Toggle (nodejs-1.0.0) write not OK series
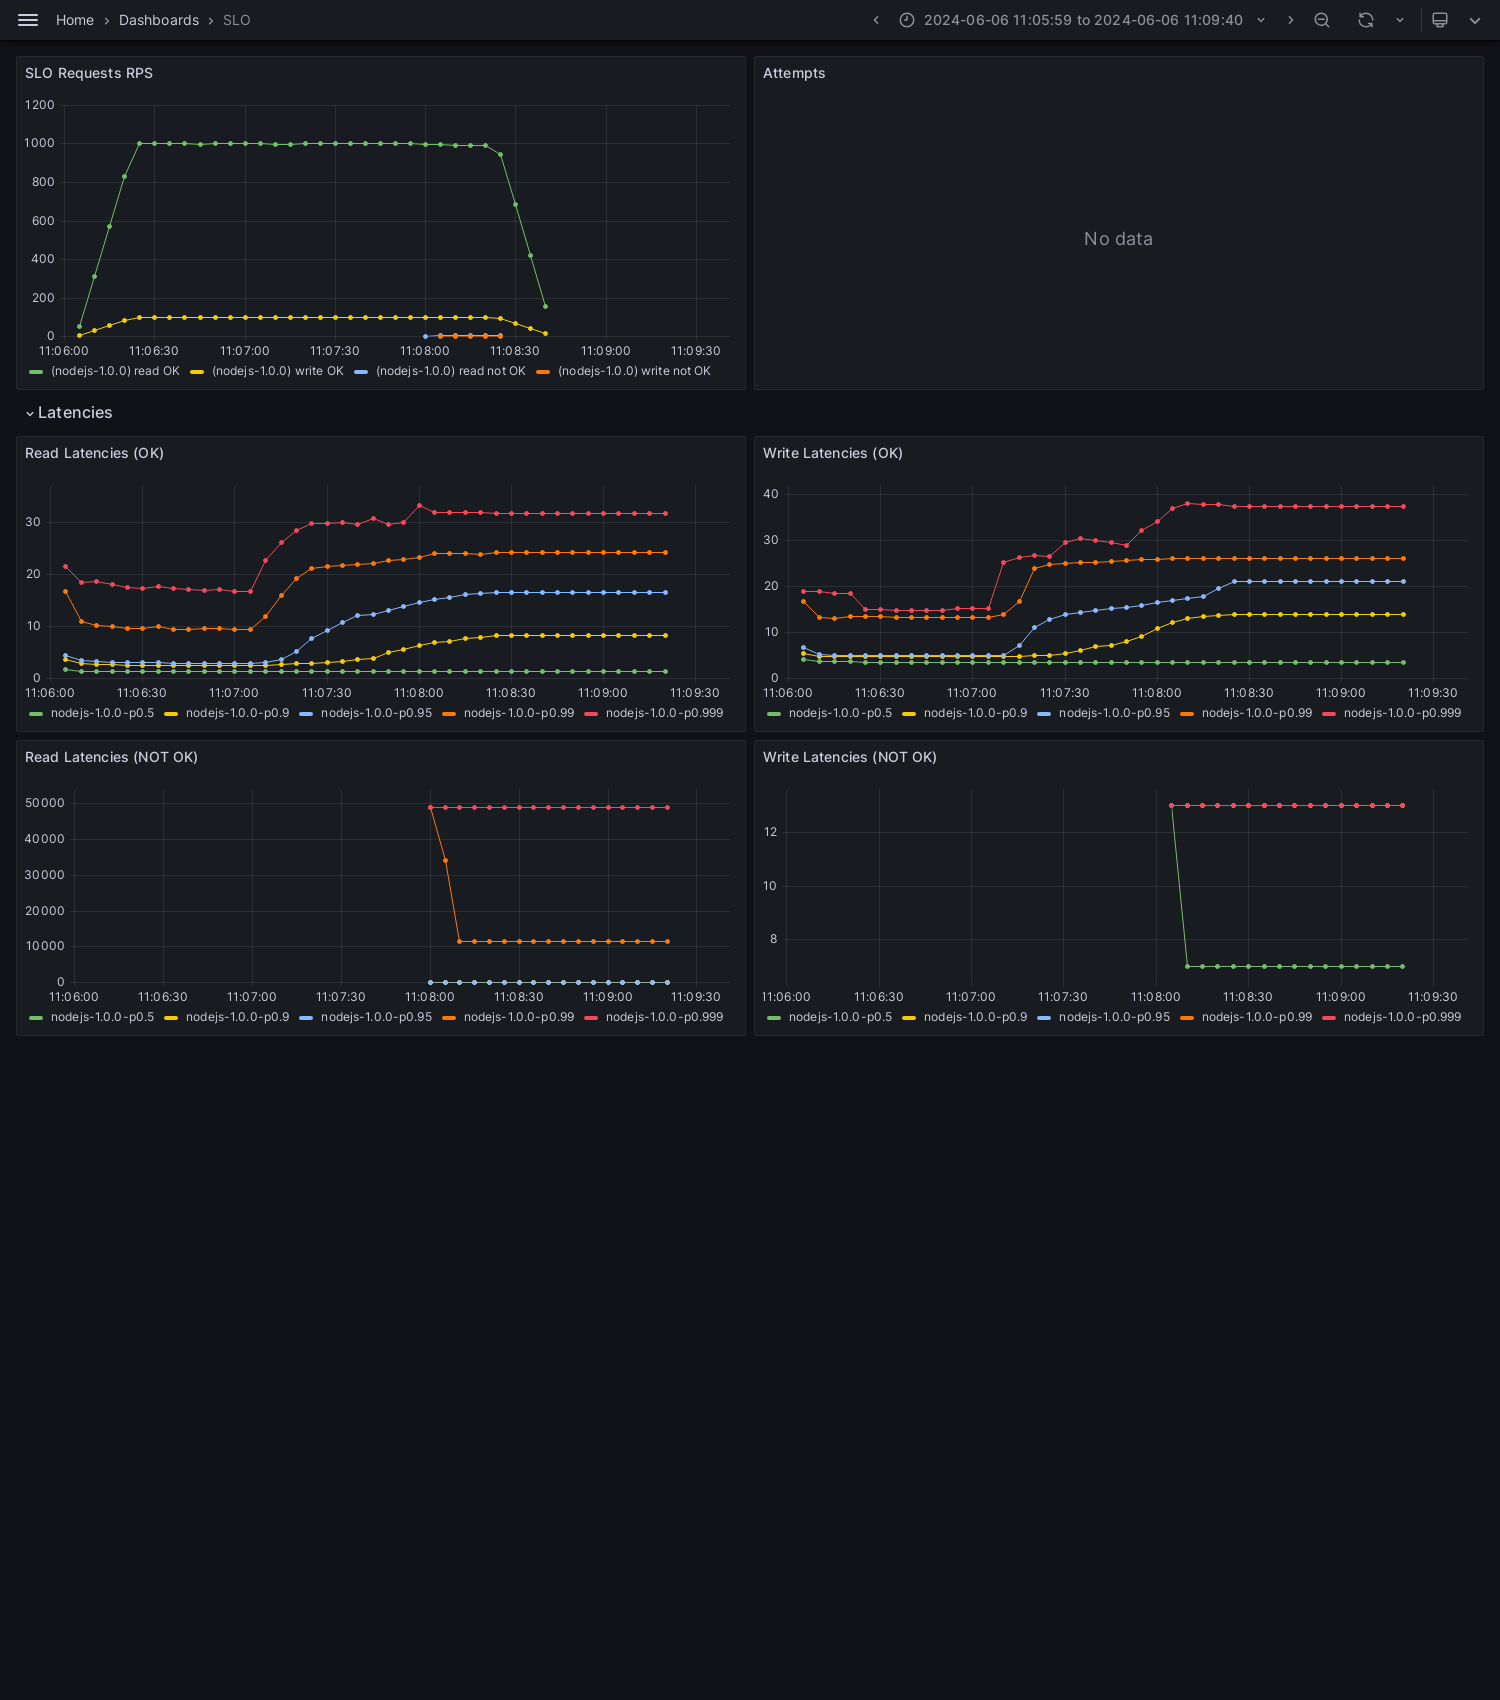 [x=634, y=371]
